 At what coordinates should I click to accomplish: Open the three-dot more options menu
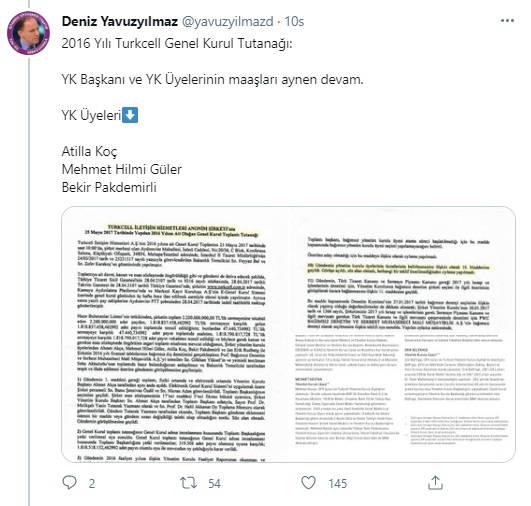click(x=507, y=21)
